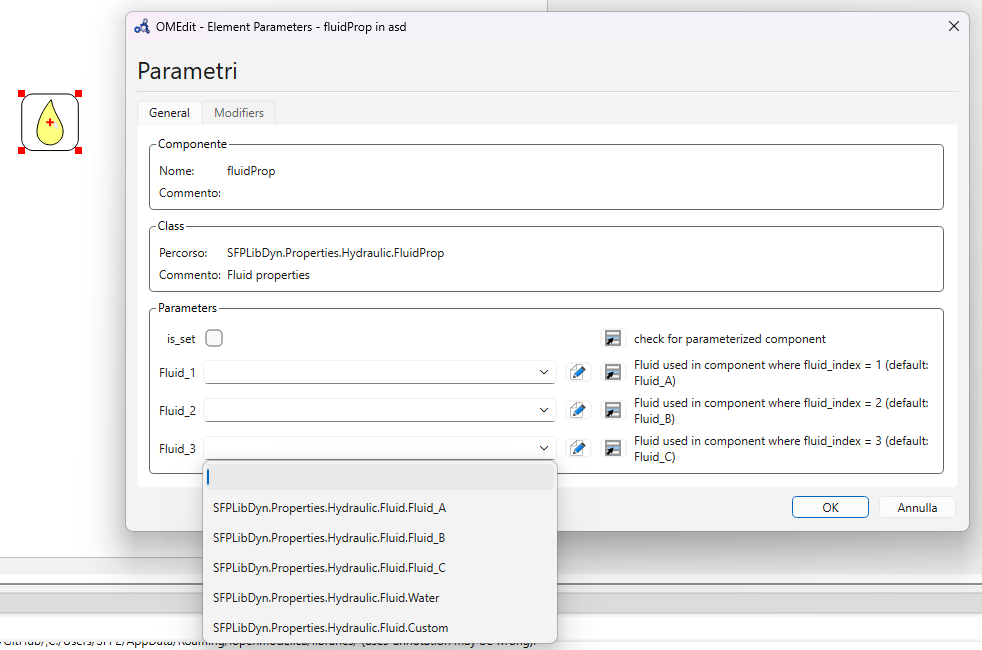982x650 pixels.
Task: Collapse the Fluid_3 dropdown arrow
Action: coord(544,448)
